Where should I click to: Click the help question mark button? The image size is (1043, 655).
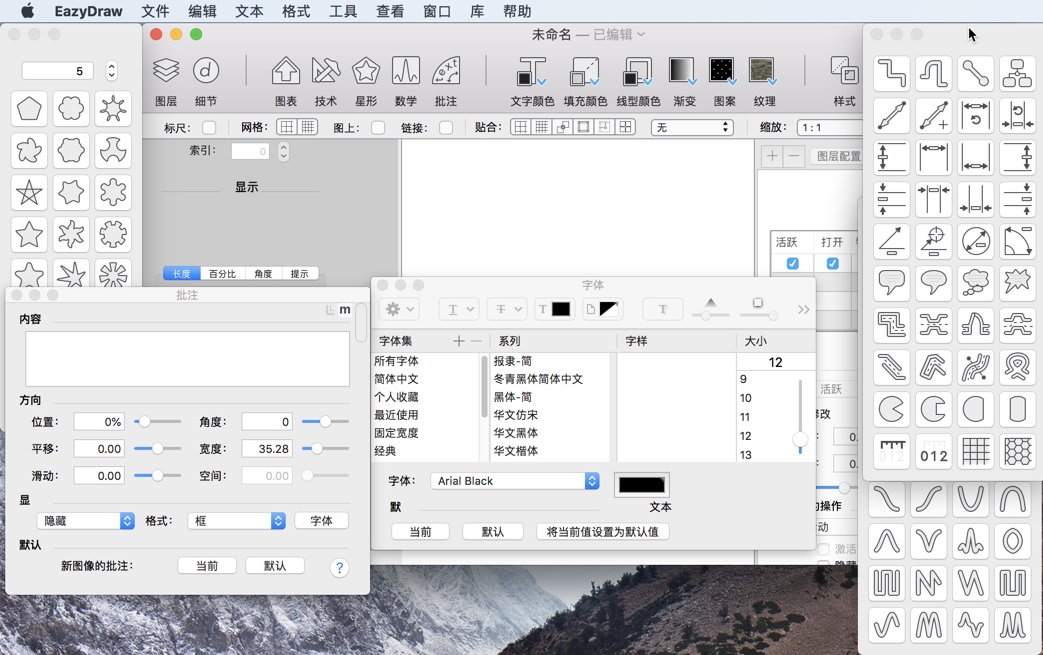click(x=339, y=567)
